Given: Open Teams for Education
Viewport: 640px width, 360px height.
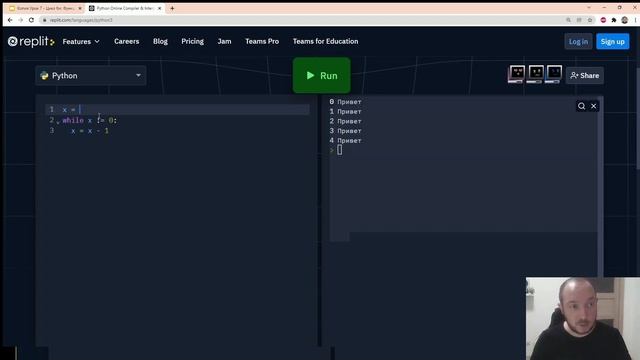Looking at the screenshot, I should point(325,41).
